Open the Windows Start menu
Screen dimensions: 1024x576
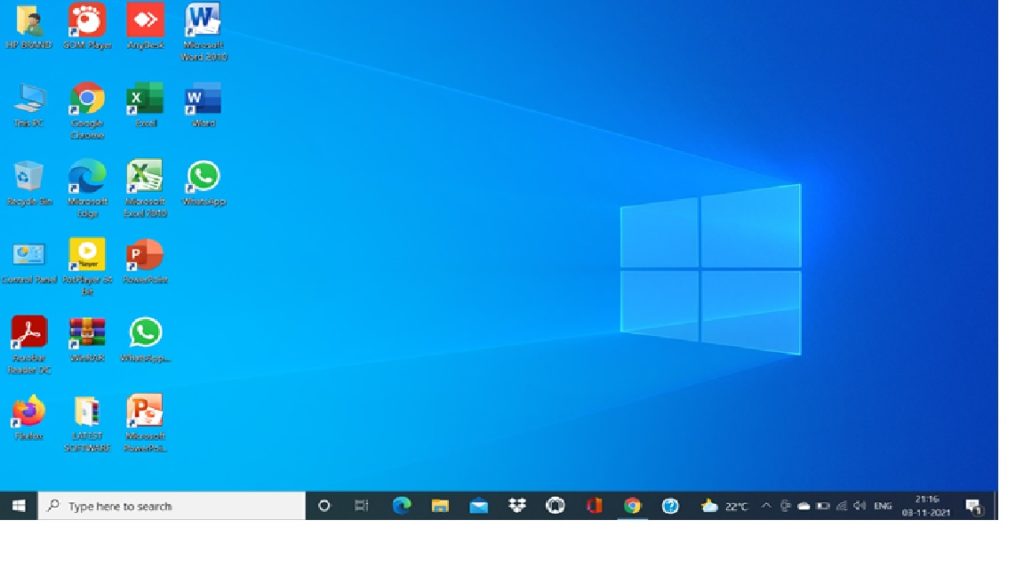(x=19, y=506)
